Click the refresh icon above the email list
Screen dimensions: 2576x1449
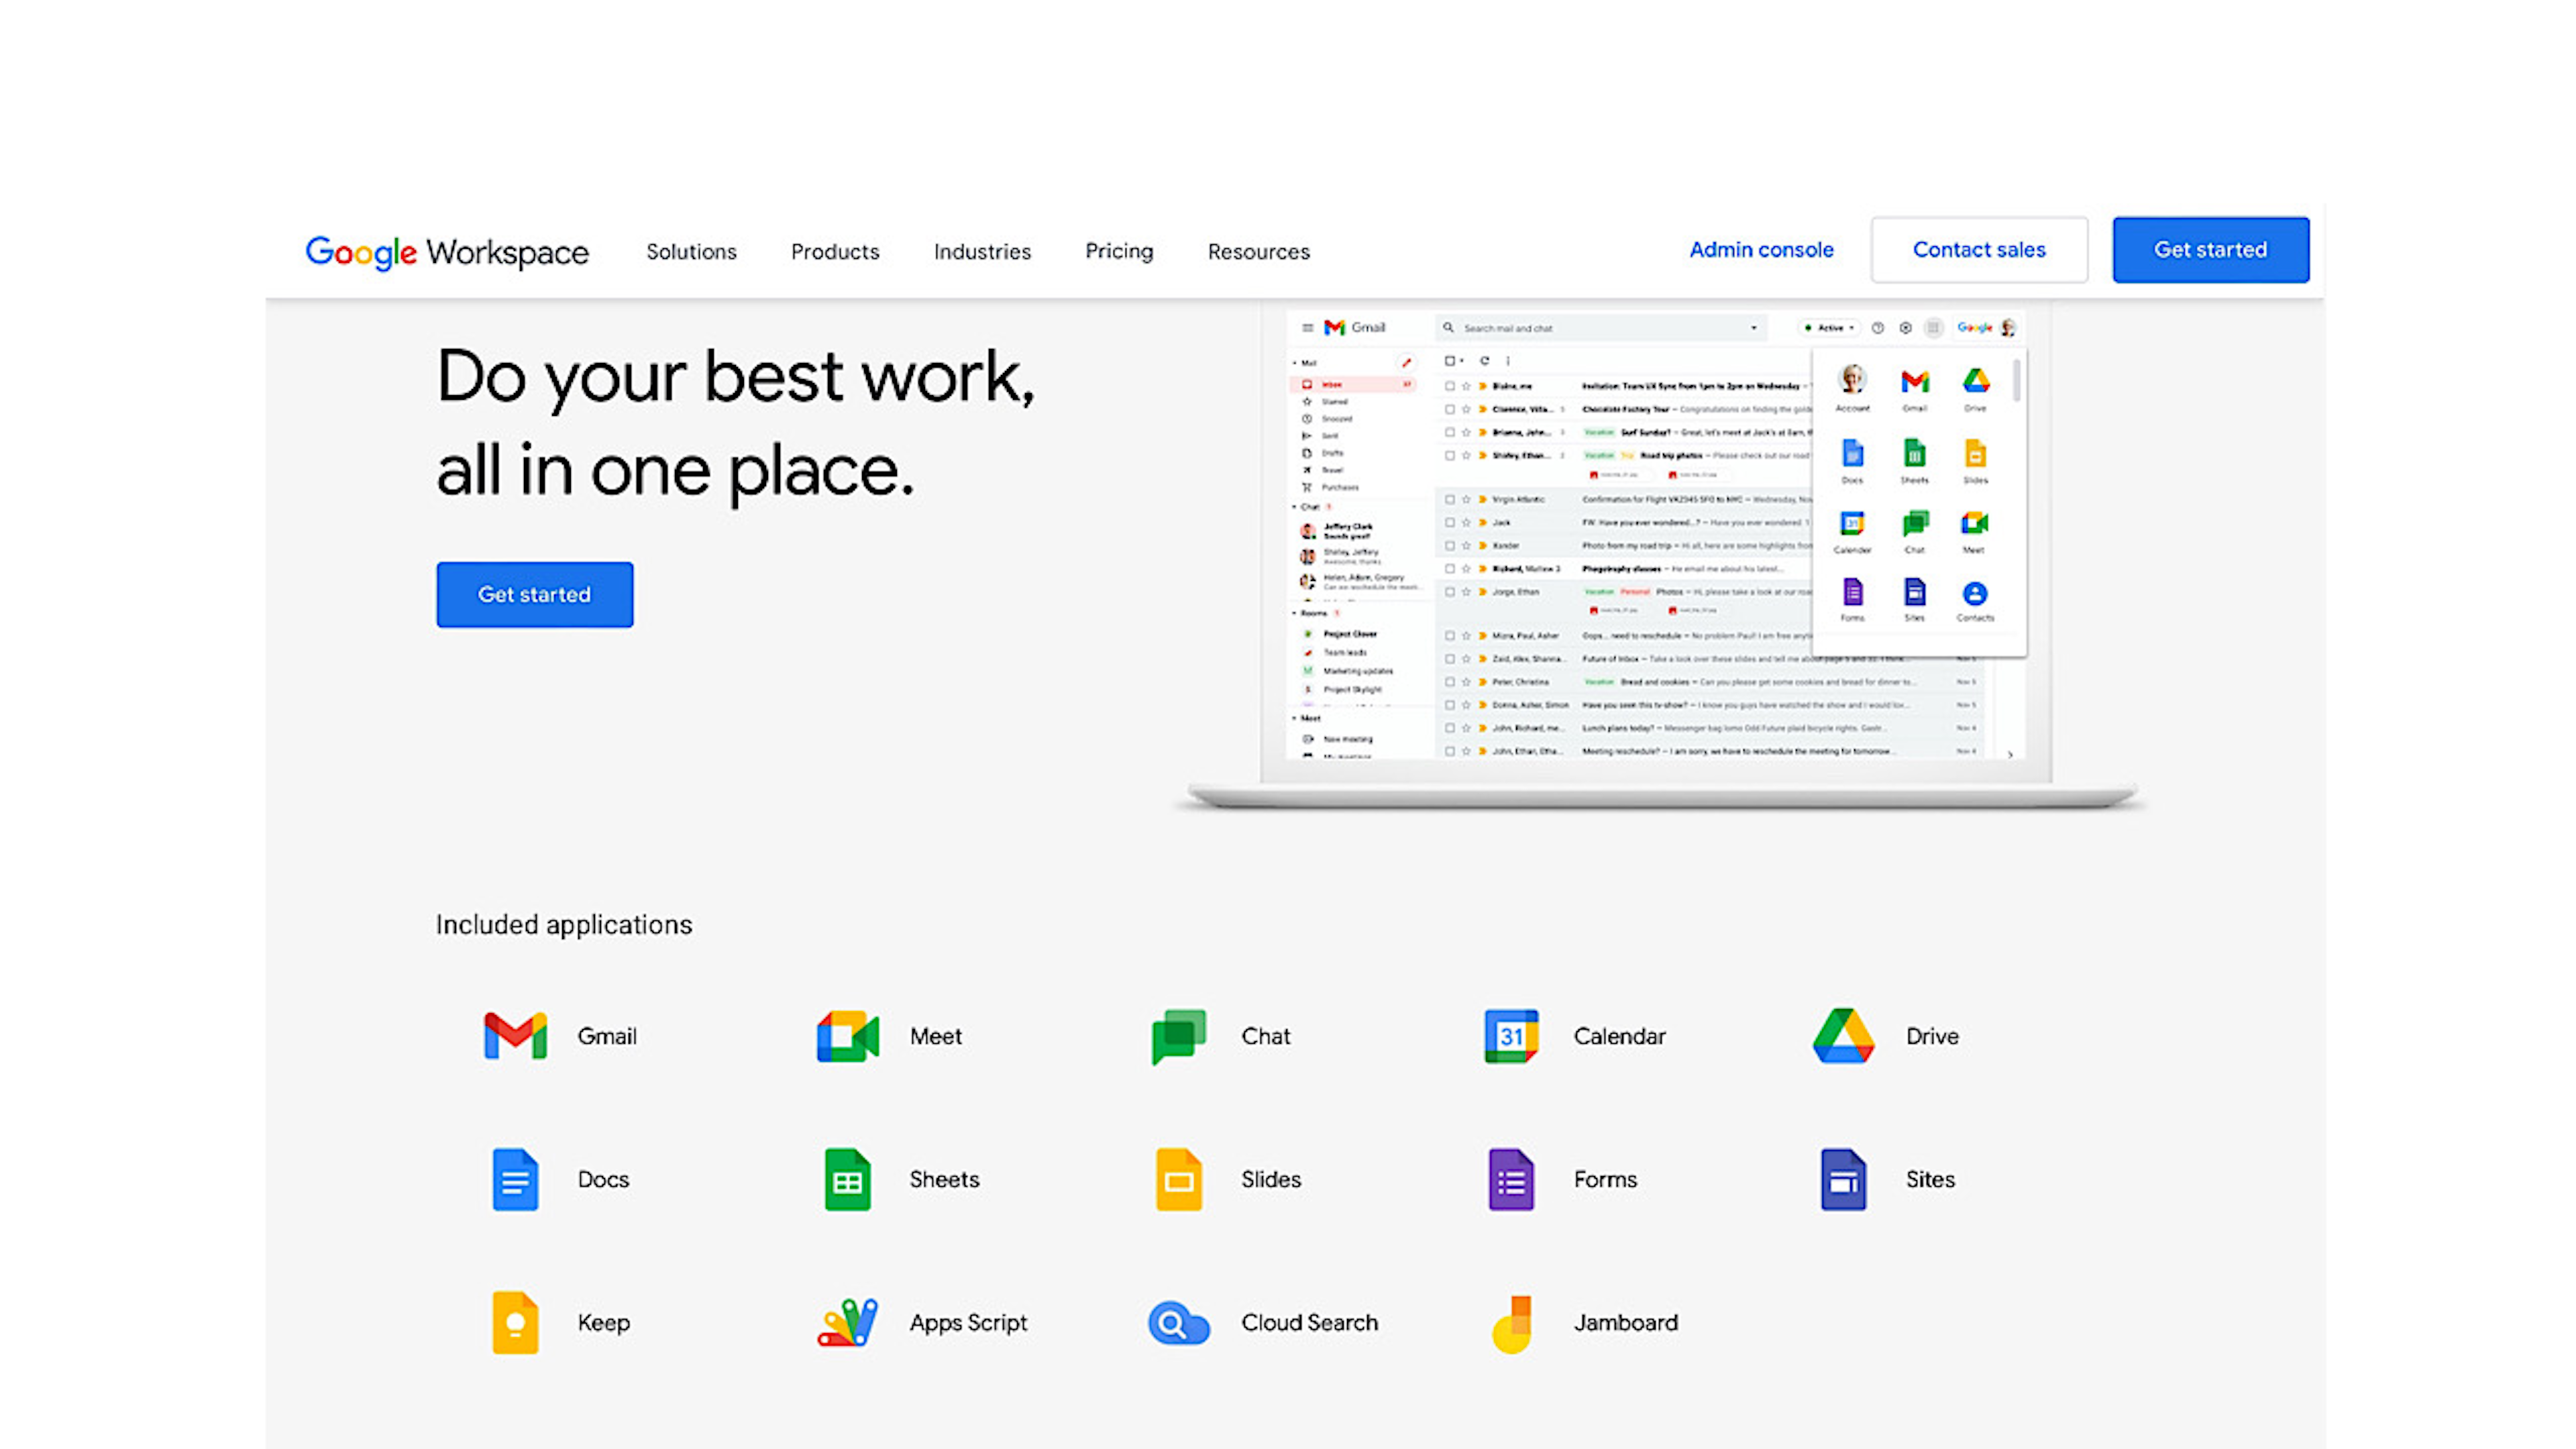coord(1484,361)
